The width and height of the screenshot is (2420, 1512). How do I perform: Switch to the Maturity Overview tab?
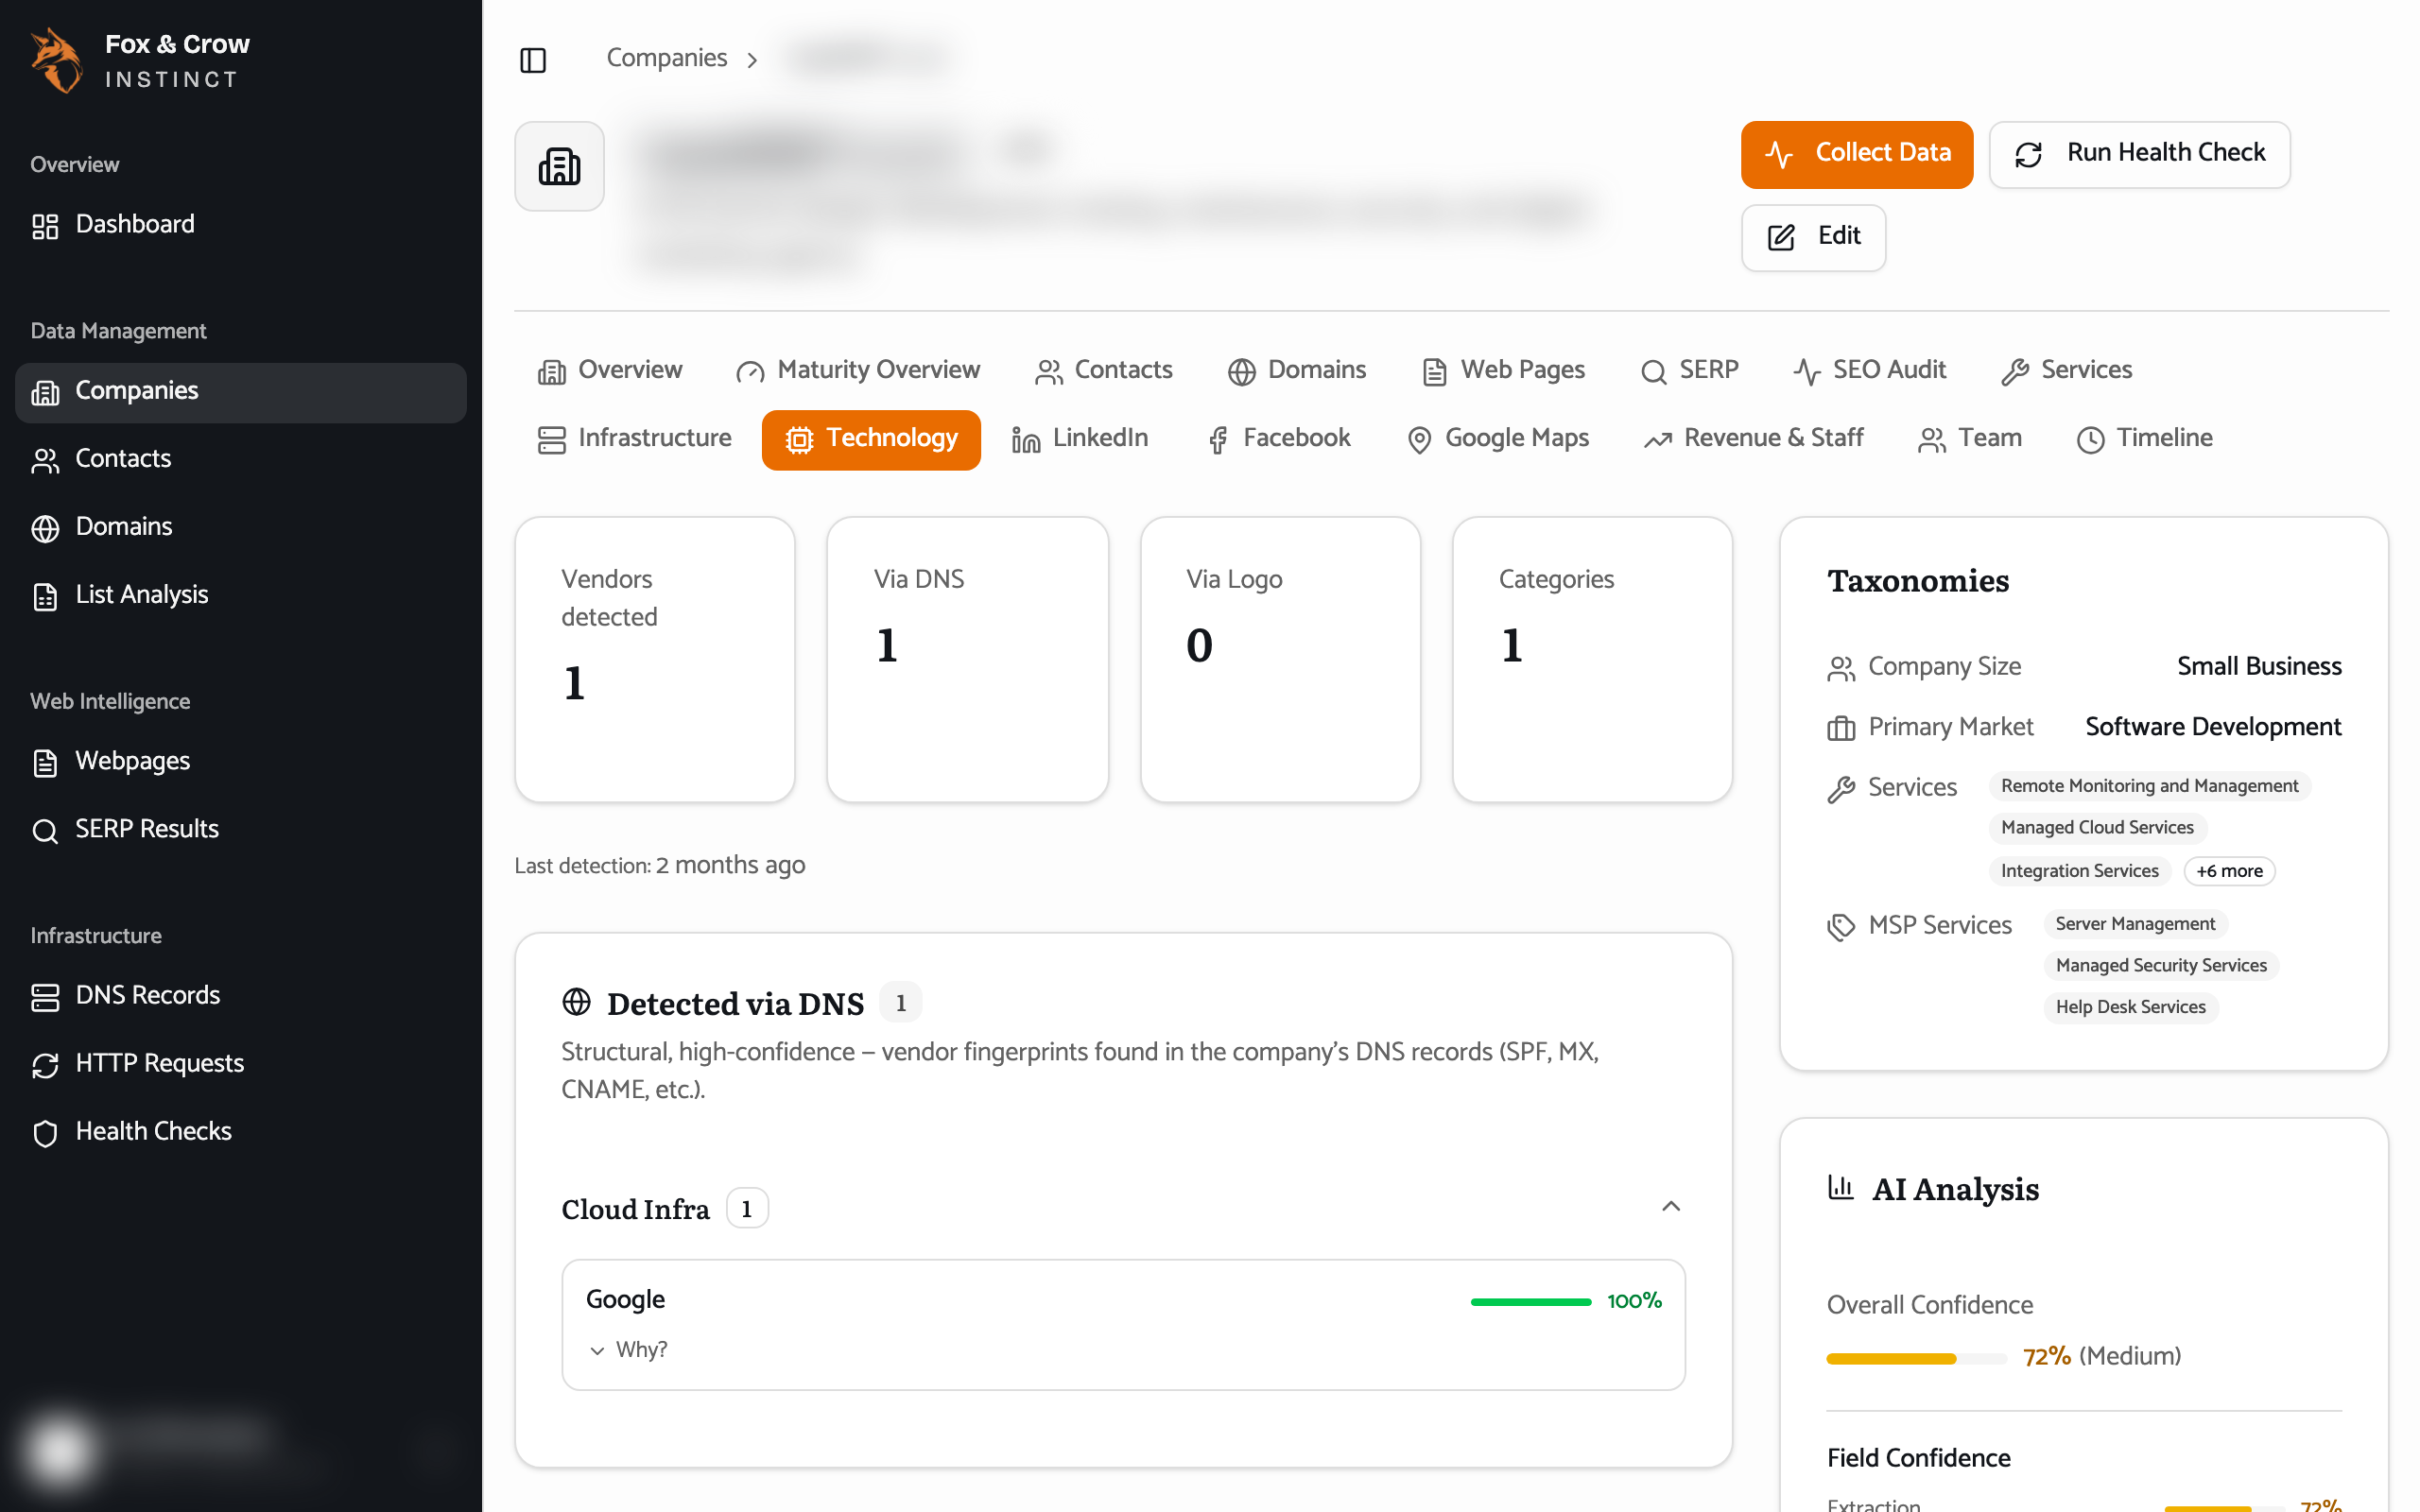pyautogui.click(x=858, y=370)
